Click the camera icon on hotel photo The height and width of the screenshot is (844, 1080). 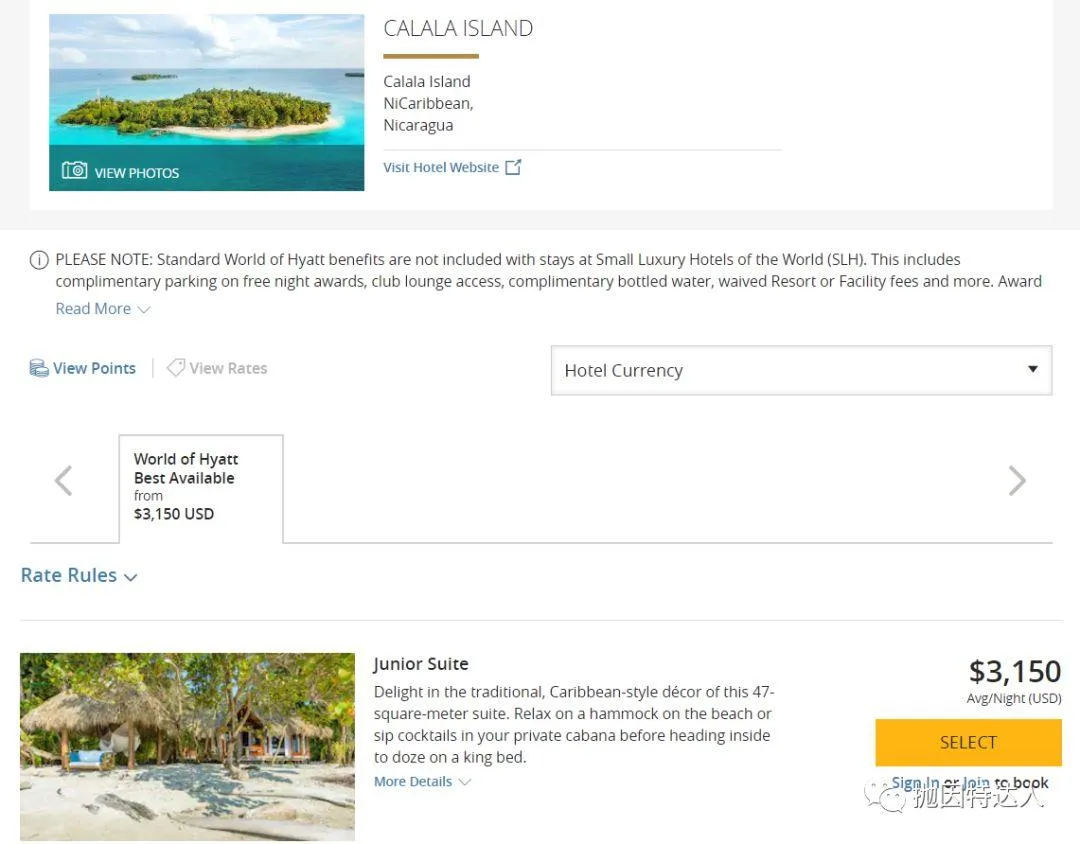point(74,171)
